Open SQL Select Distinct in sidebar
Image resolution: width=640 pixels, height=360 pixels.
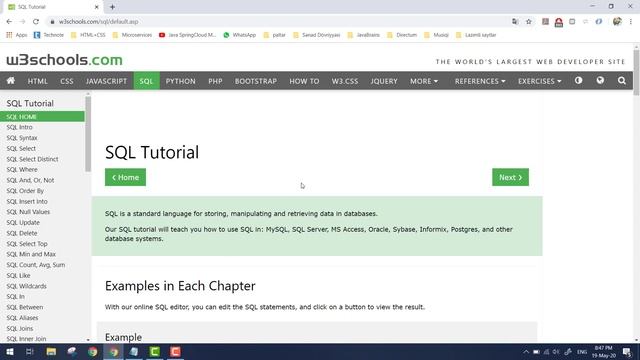pyautogui.click(x=32, y=159)
